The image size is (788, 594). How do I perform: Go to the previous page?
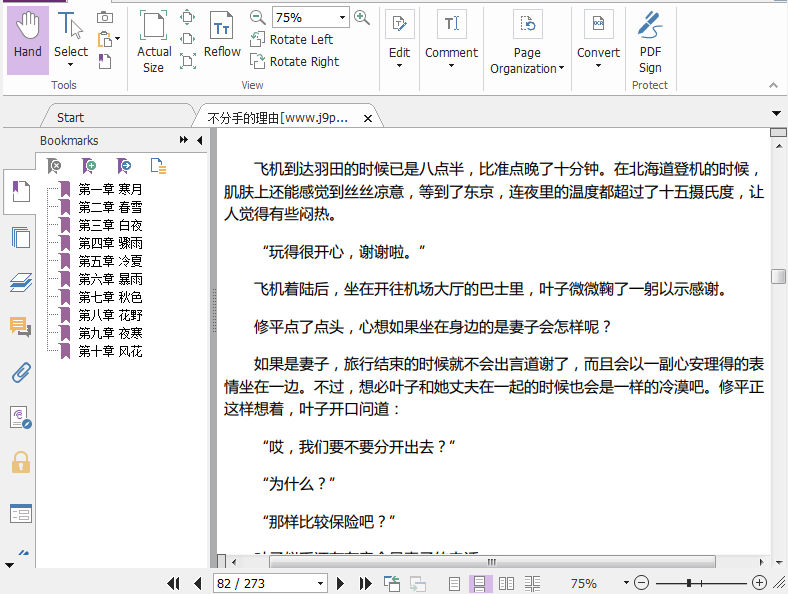(x=198, y=583)
